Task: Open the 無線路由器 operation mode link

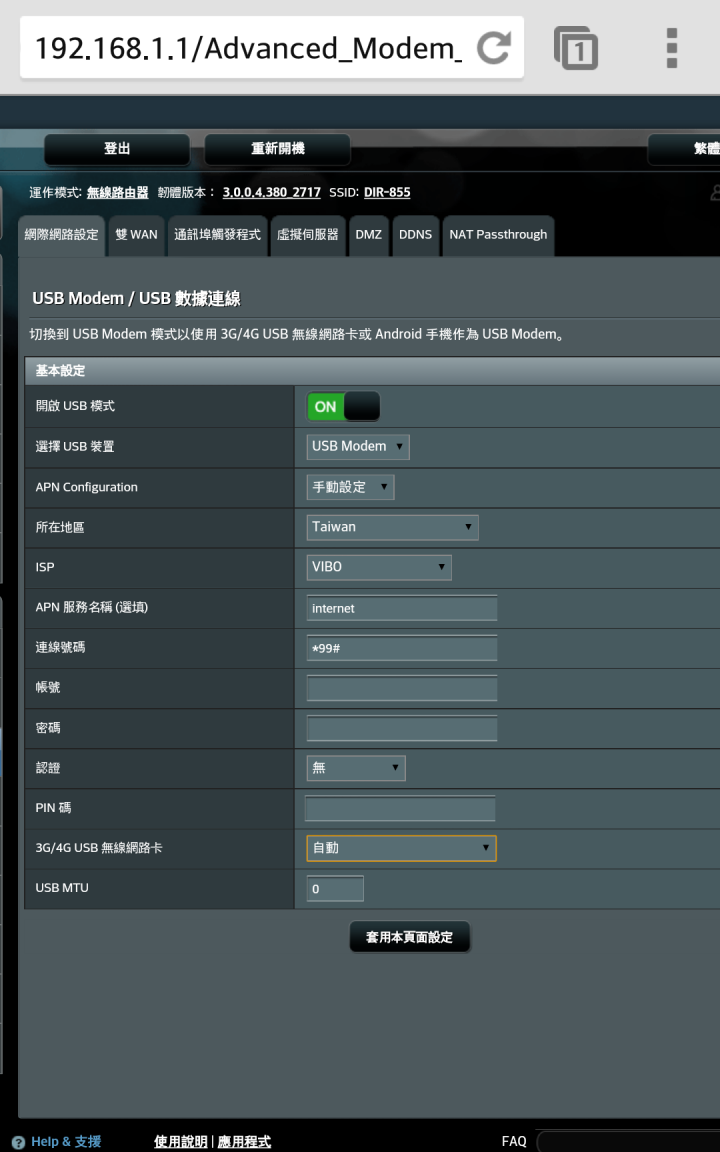Action: pyautogui.click(x=118, y=192)
